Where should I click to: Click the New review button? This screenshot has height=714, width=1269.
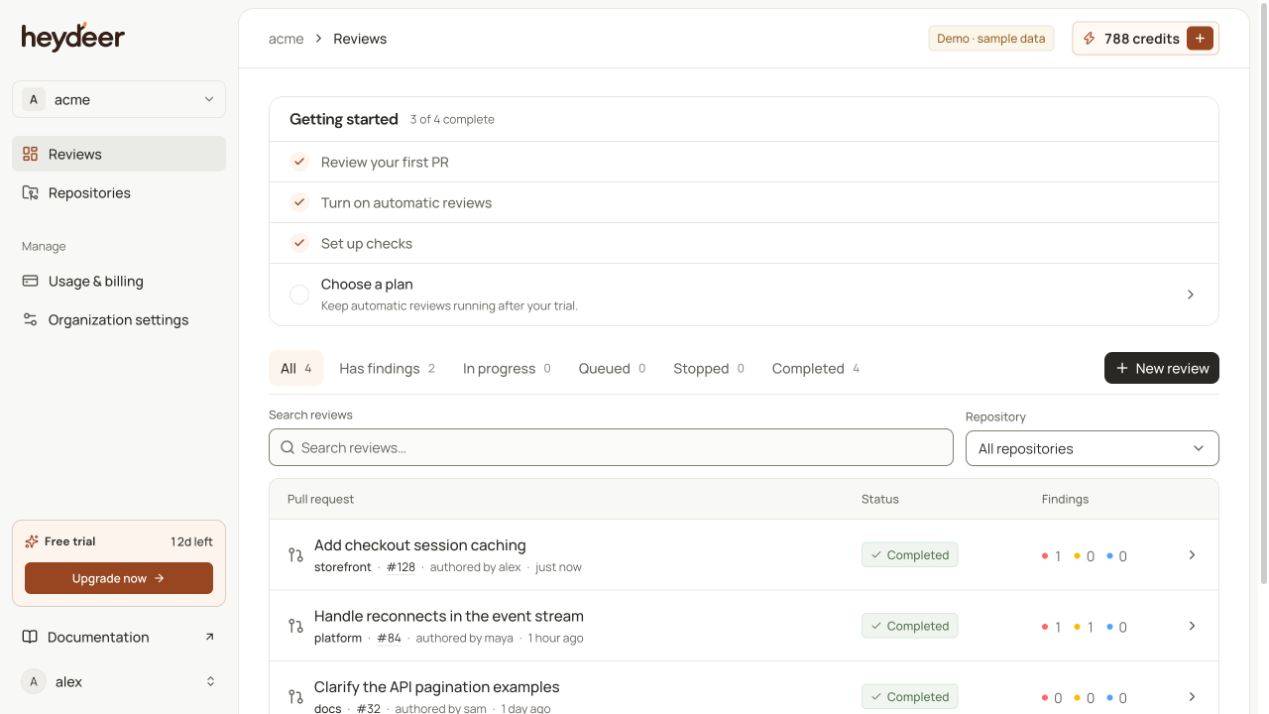click(x=1161, y=368)
